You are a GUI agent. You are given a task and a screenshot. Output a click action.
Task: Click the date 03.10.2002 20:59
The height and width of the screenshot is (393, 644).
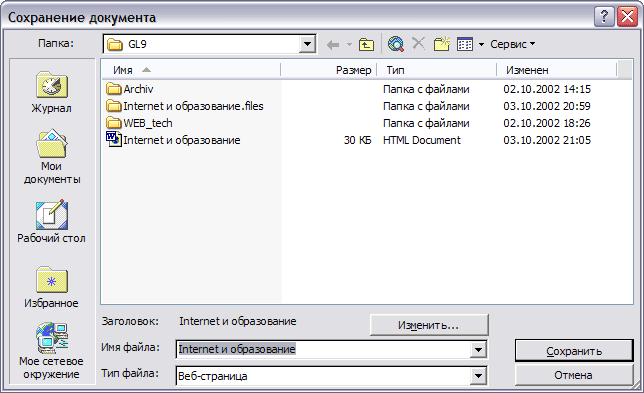(x=547, y=106)
